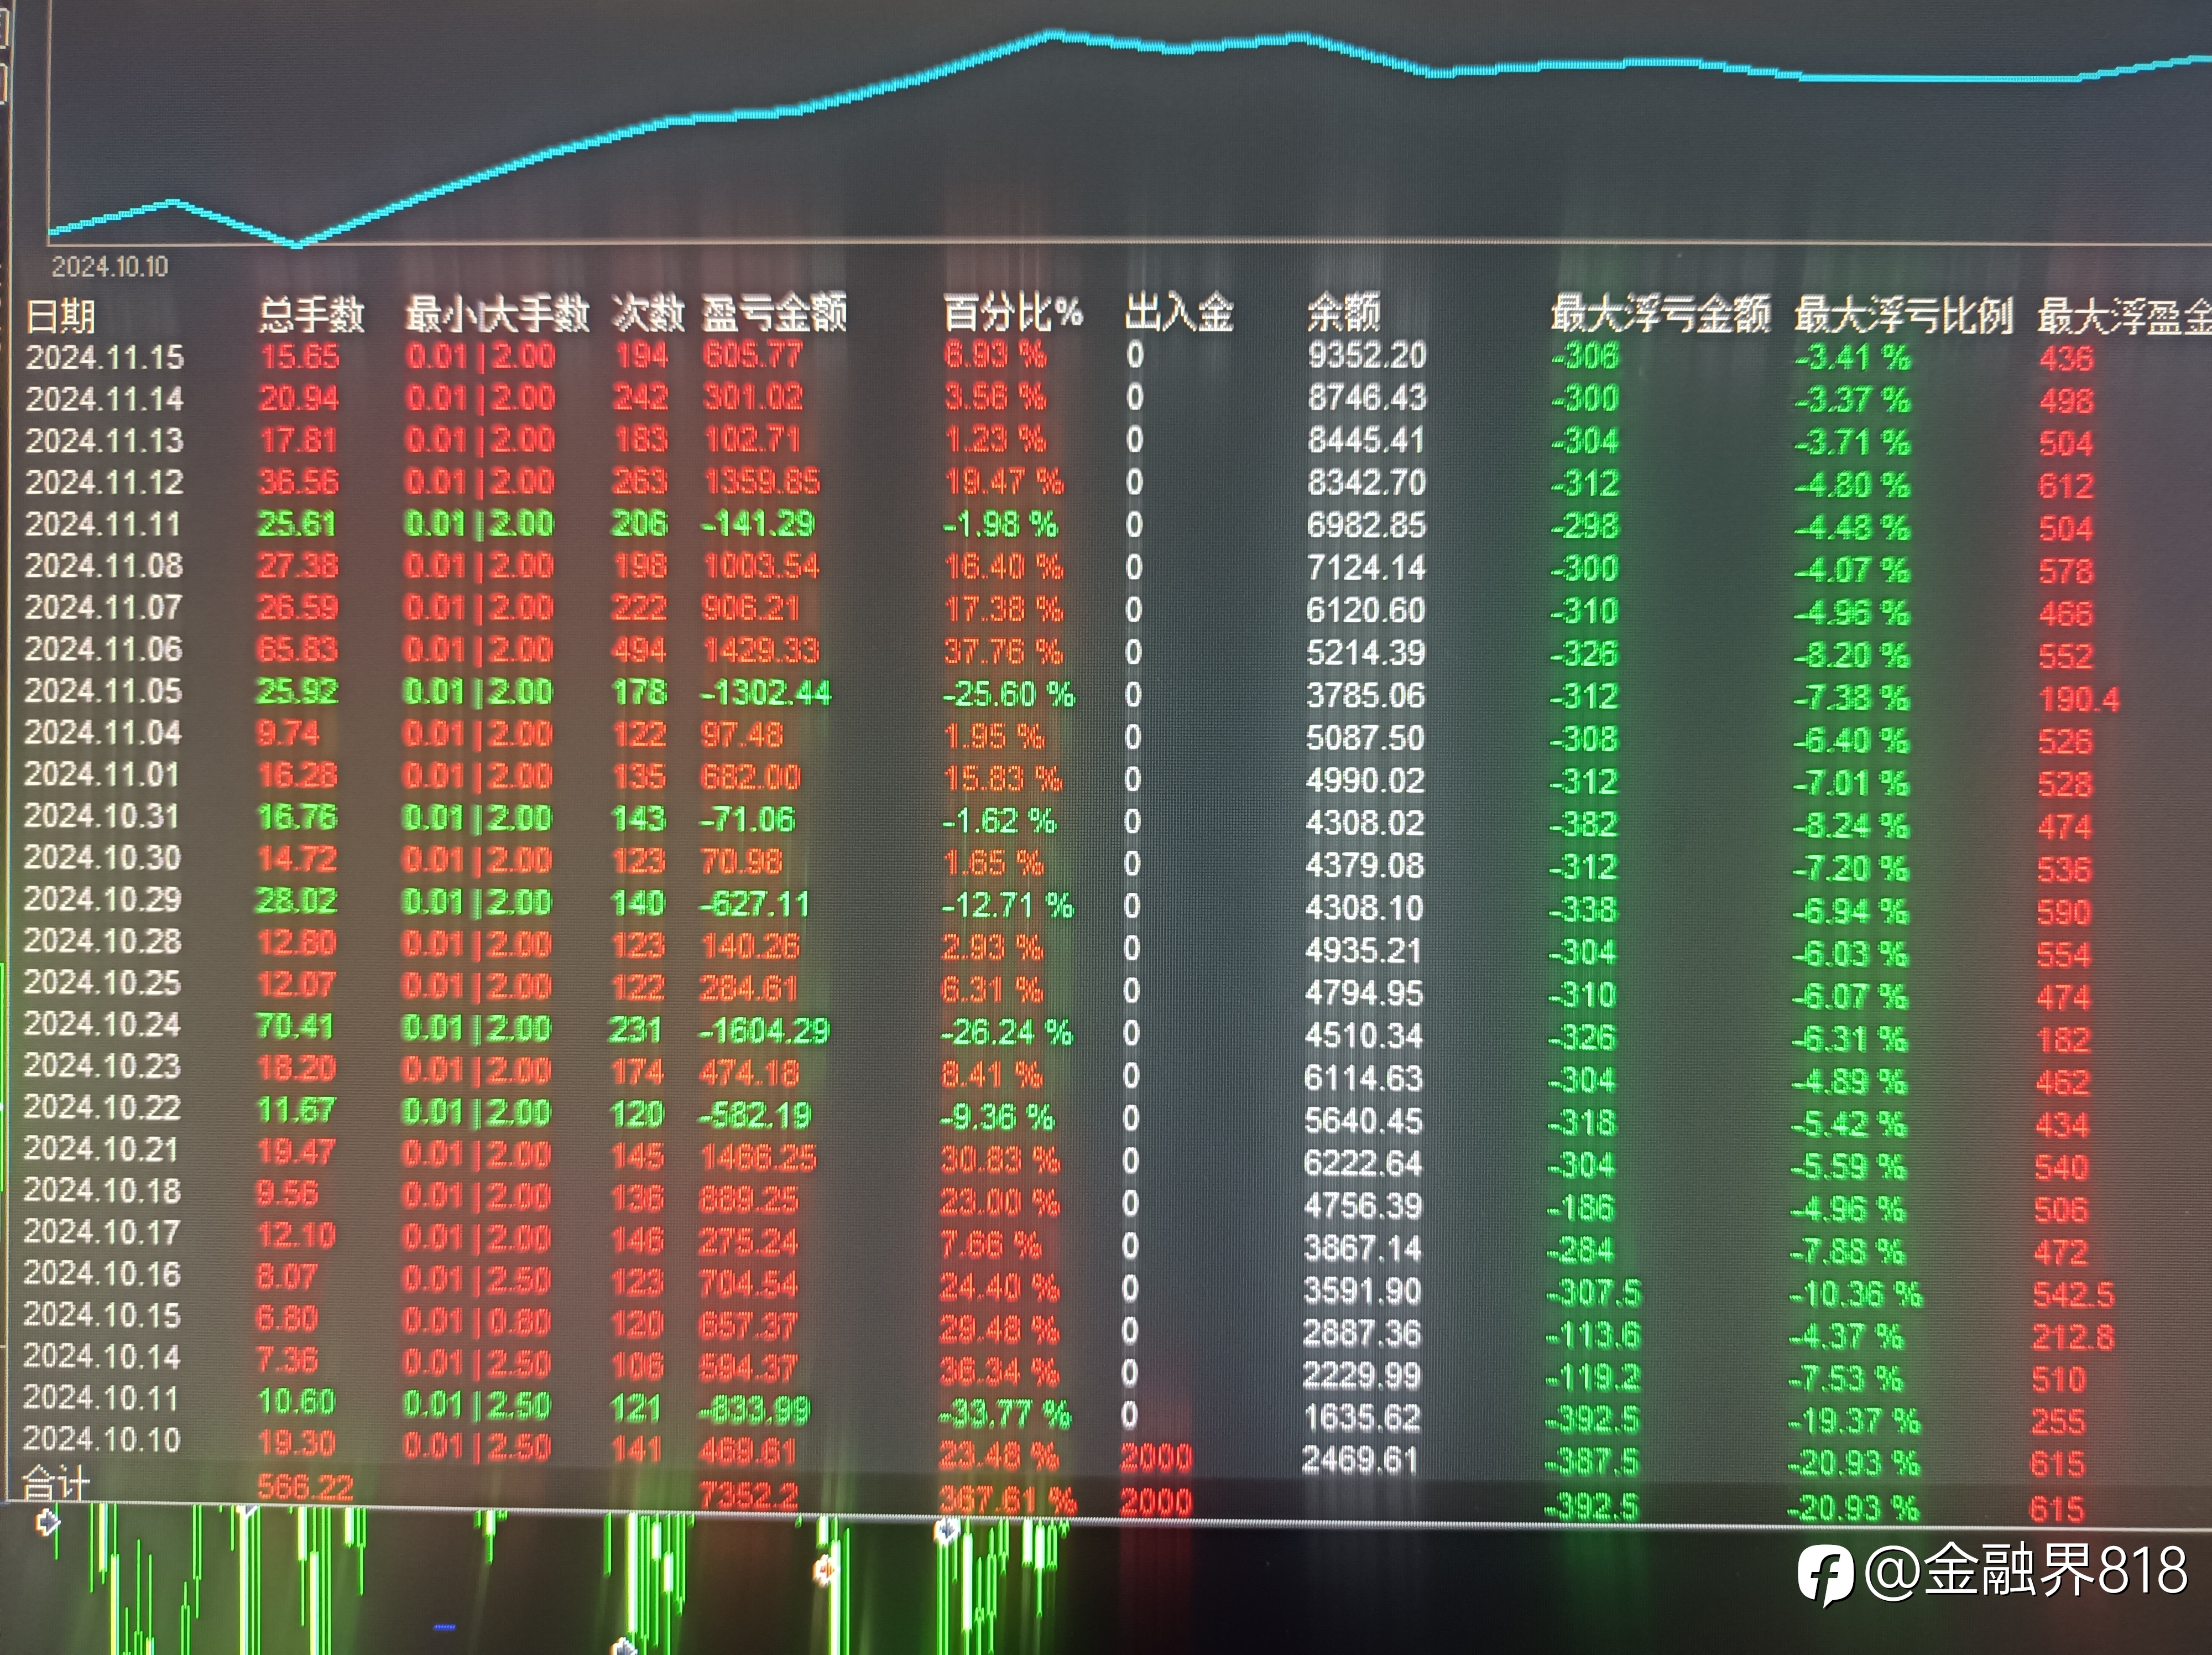Image resolution: width=2212 pixels, height=1655 pixels.
Task: Click profit value 1359.85
Action: click(762, 482)
